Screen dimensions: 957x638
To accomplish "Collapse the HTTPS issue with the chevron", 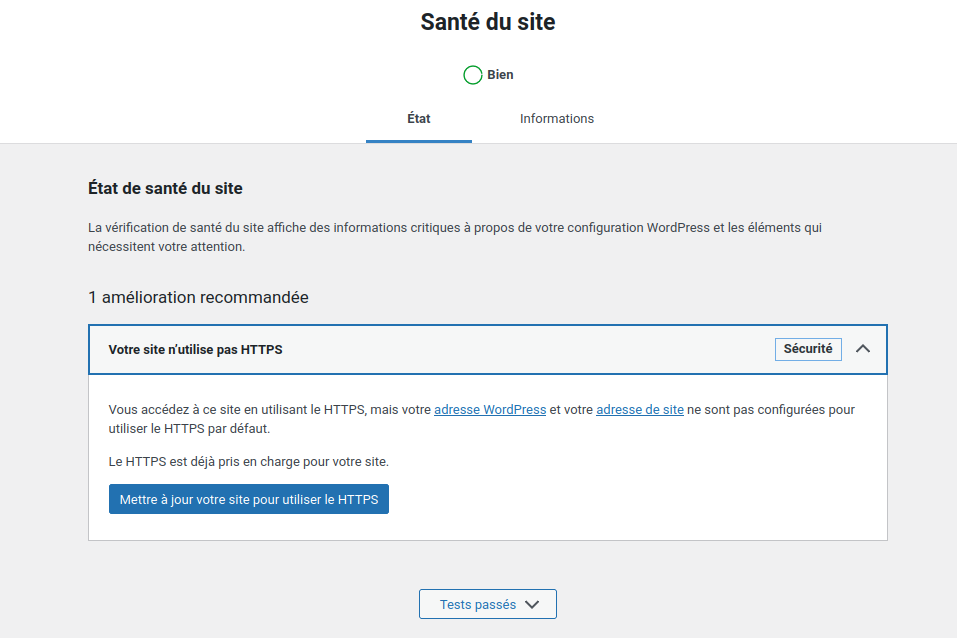I will pos(864,349).
